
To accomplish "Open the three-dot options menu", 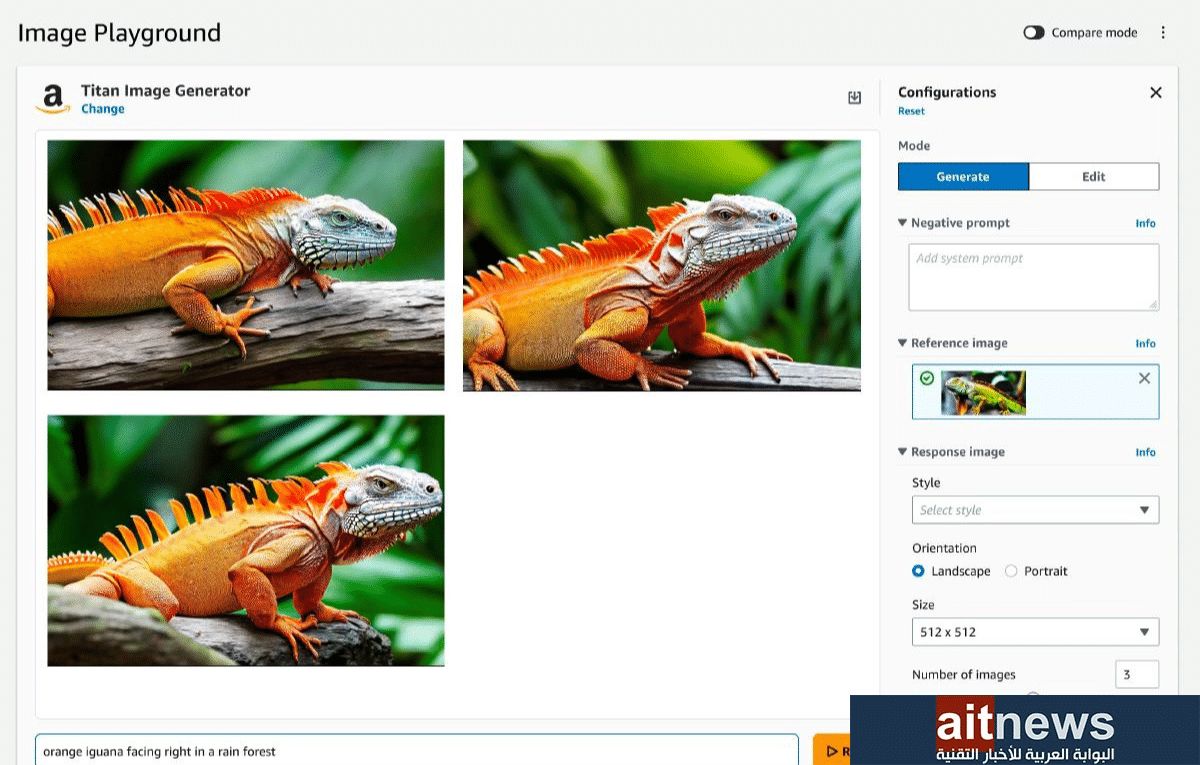I will [x=1163, y=33].
